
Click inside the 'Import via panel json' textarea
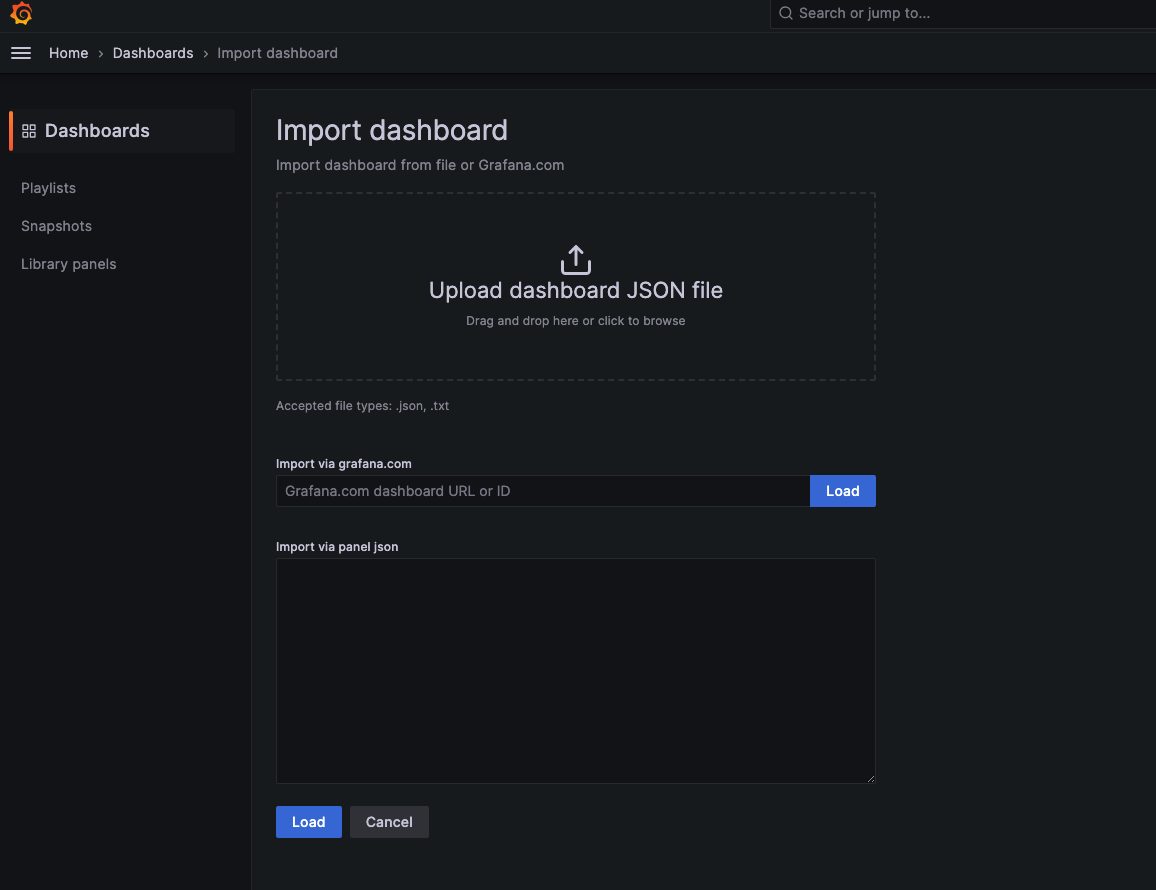click(x=575, y=670)
